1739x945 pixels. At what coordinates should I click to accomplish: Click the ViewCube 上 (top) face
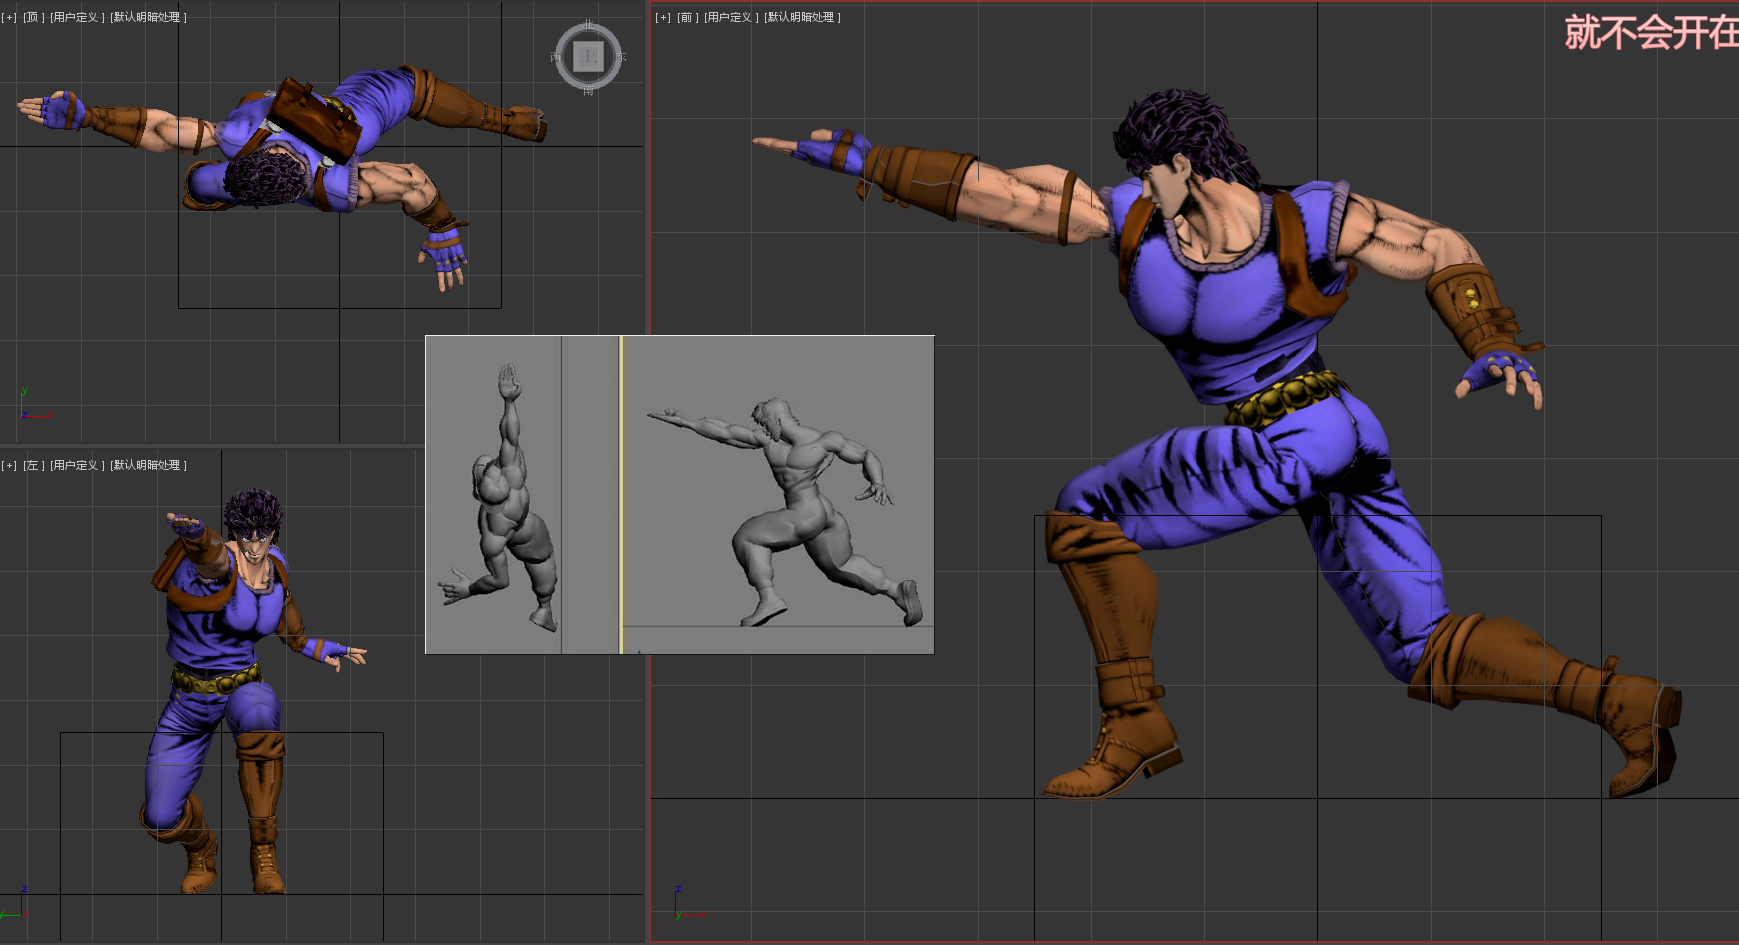(x=588, y=57)
